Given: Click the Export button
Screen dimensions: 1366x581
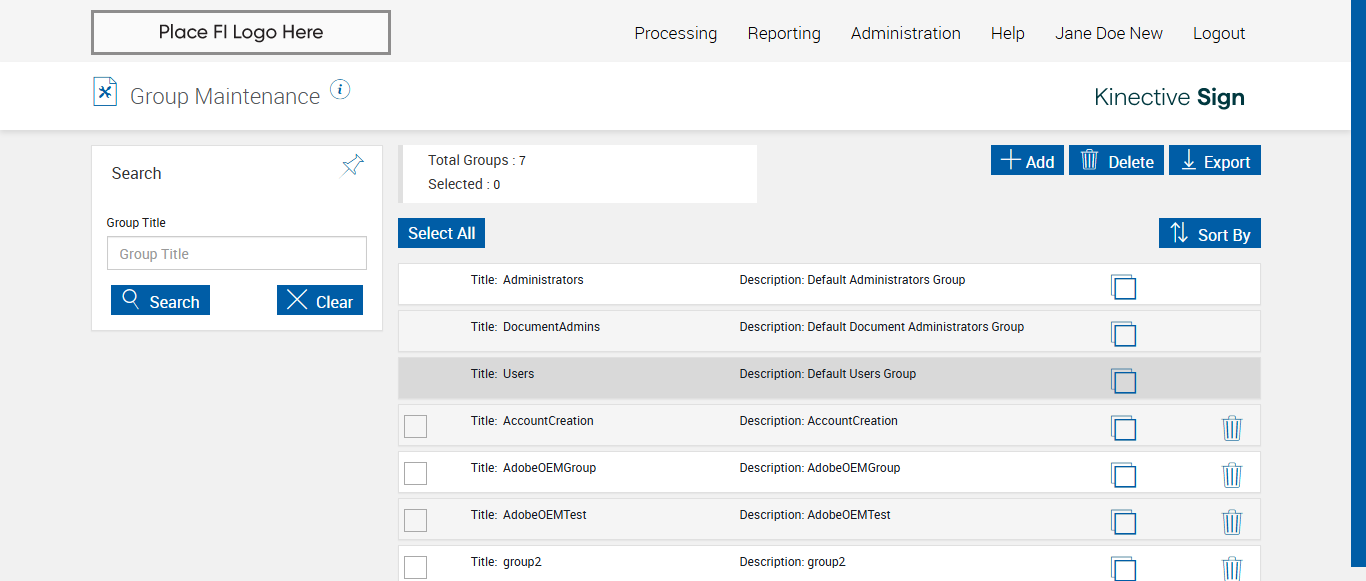Looking at the screenshot, I should tap(1216, 161).
